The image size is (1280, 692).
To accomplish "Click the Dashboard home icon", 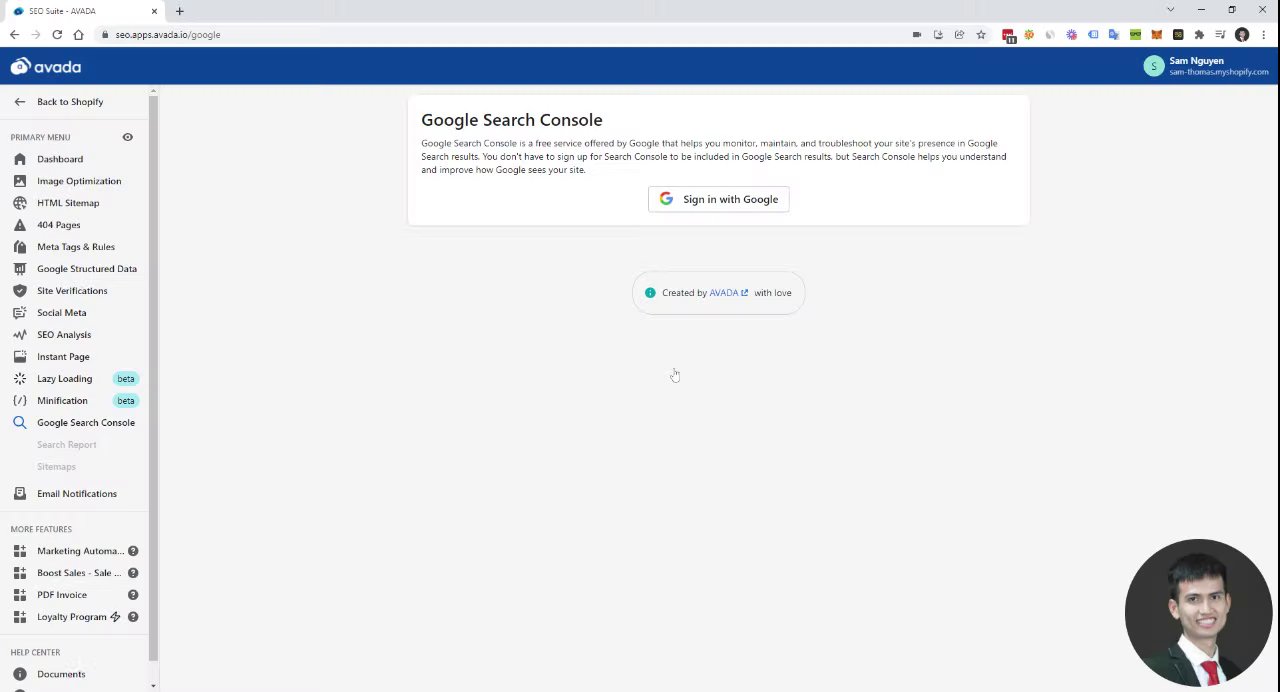I will pyautogui.click(x=20, y=159).
